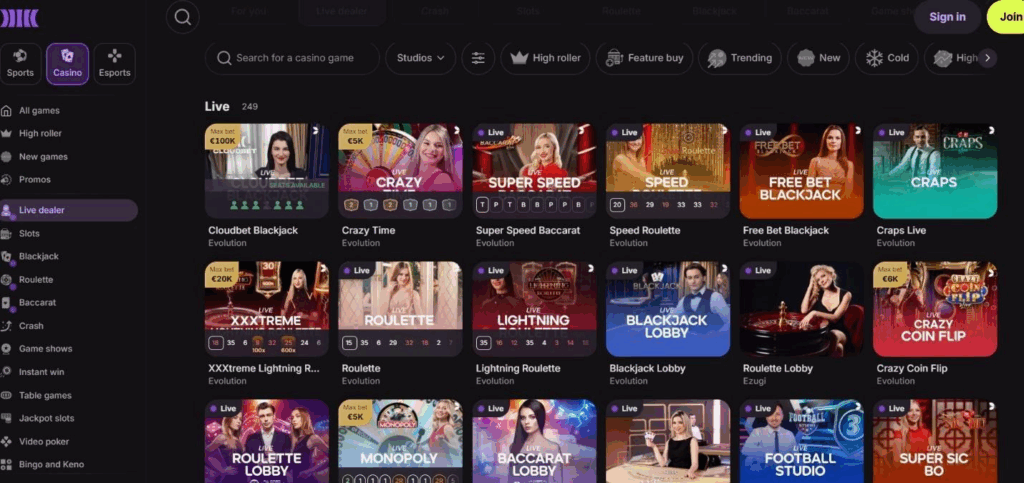Open the Blackjack Lobby game thumbnail

pos(667,309)
